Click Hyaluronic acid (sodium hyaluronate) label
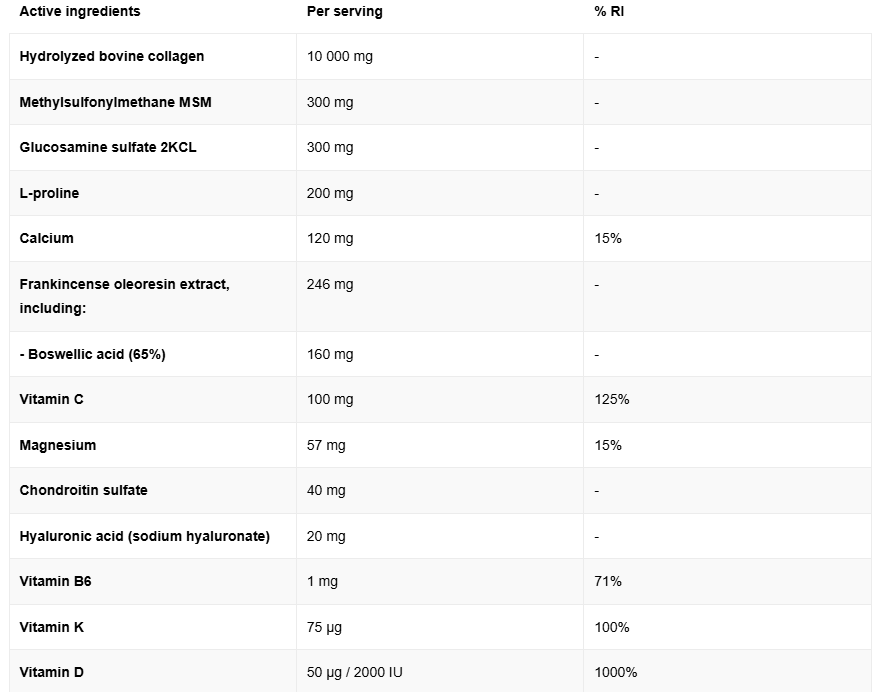Image resolution: width=879 pixels, height=692 pixels. 145,536
